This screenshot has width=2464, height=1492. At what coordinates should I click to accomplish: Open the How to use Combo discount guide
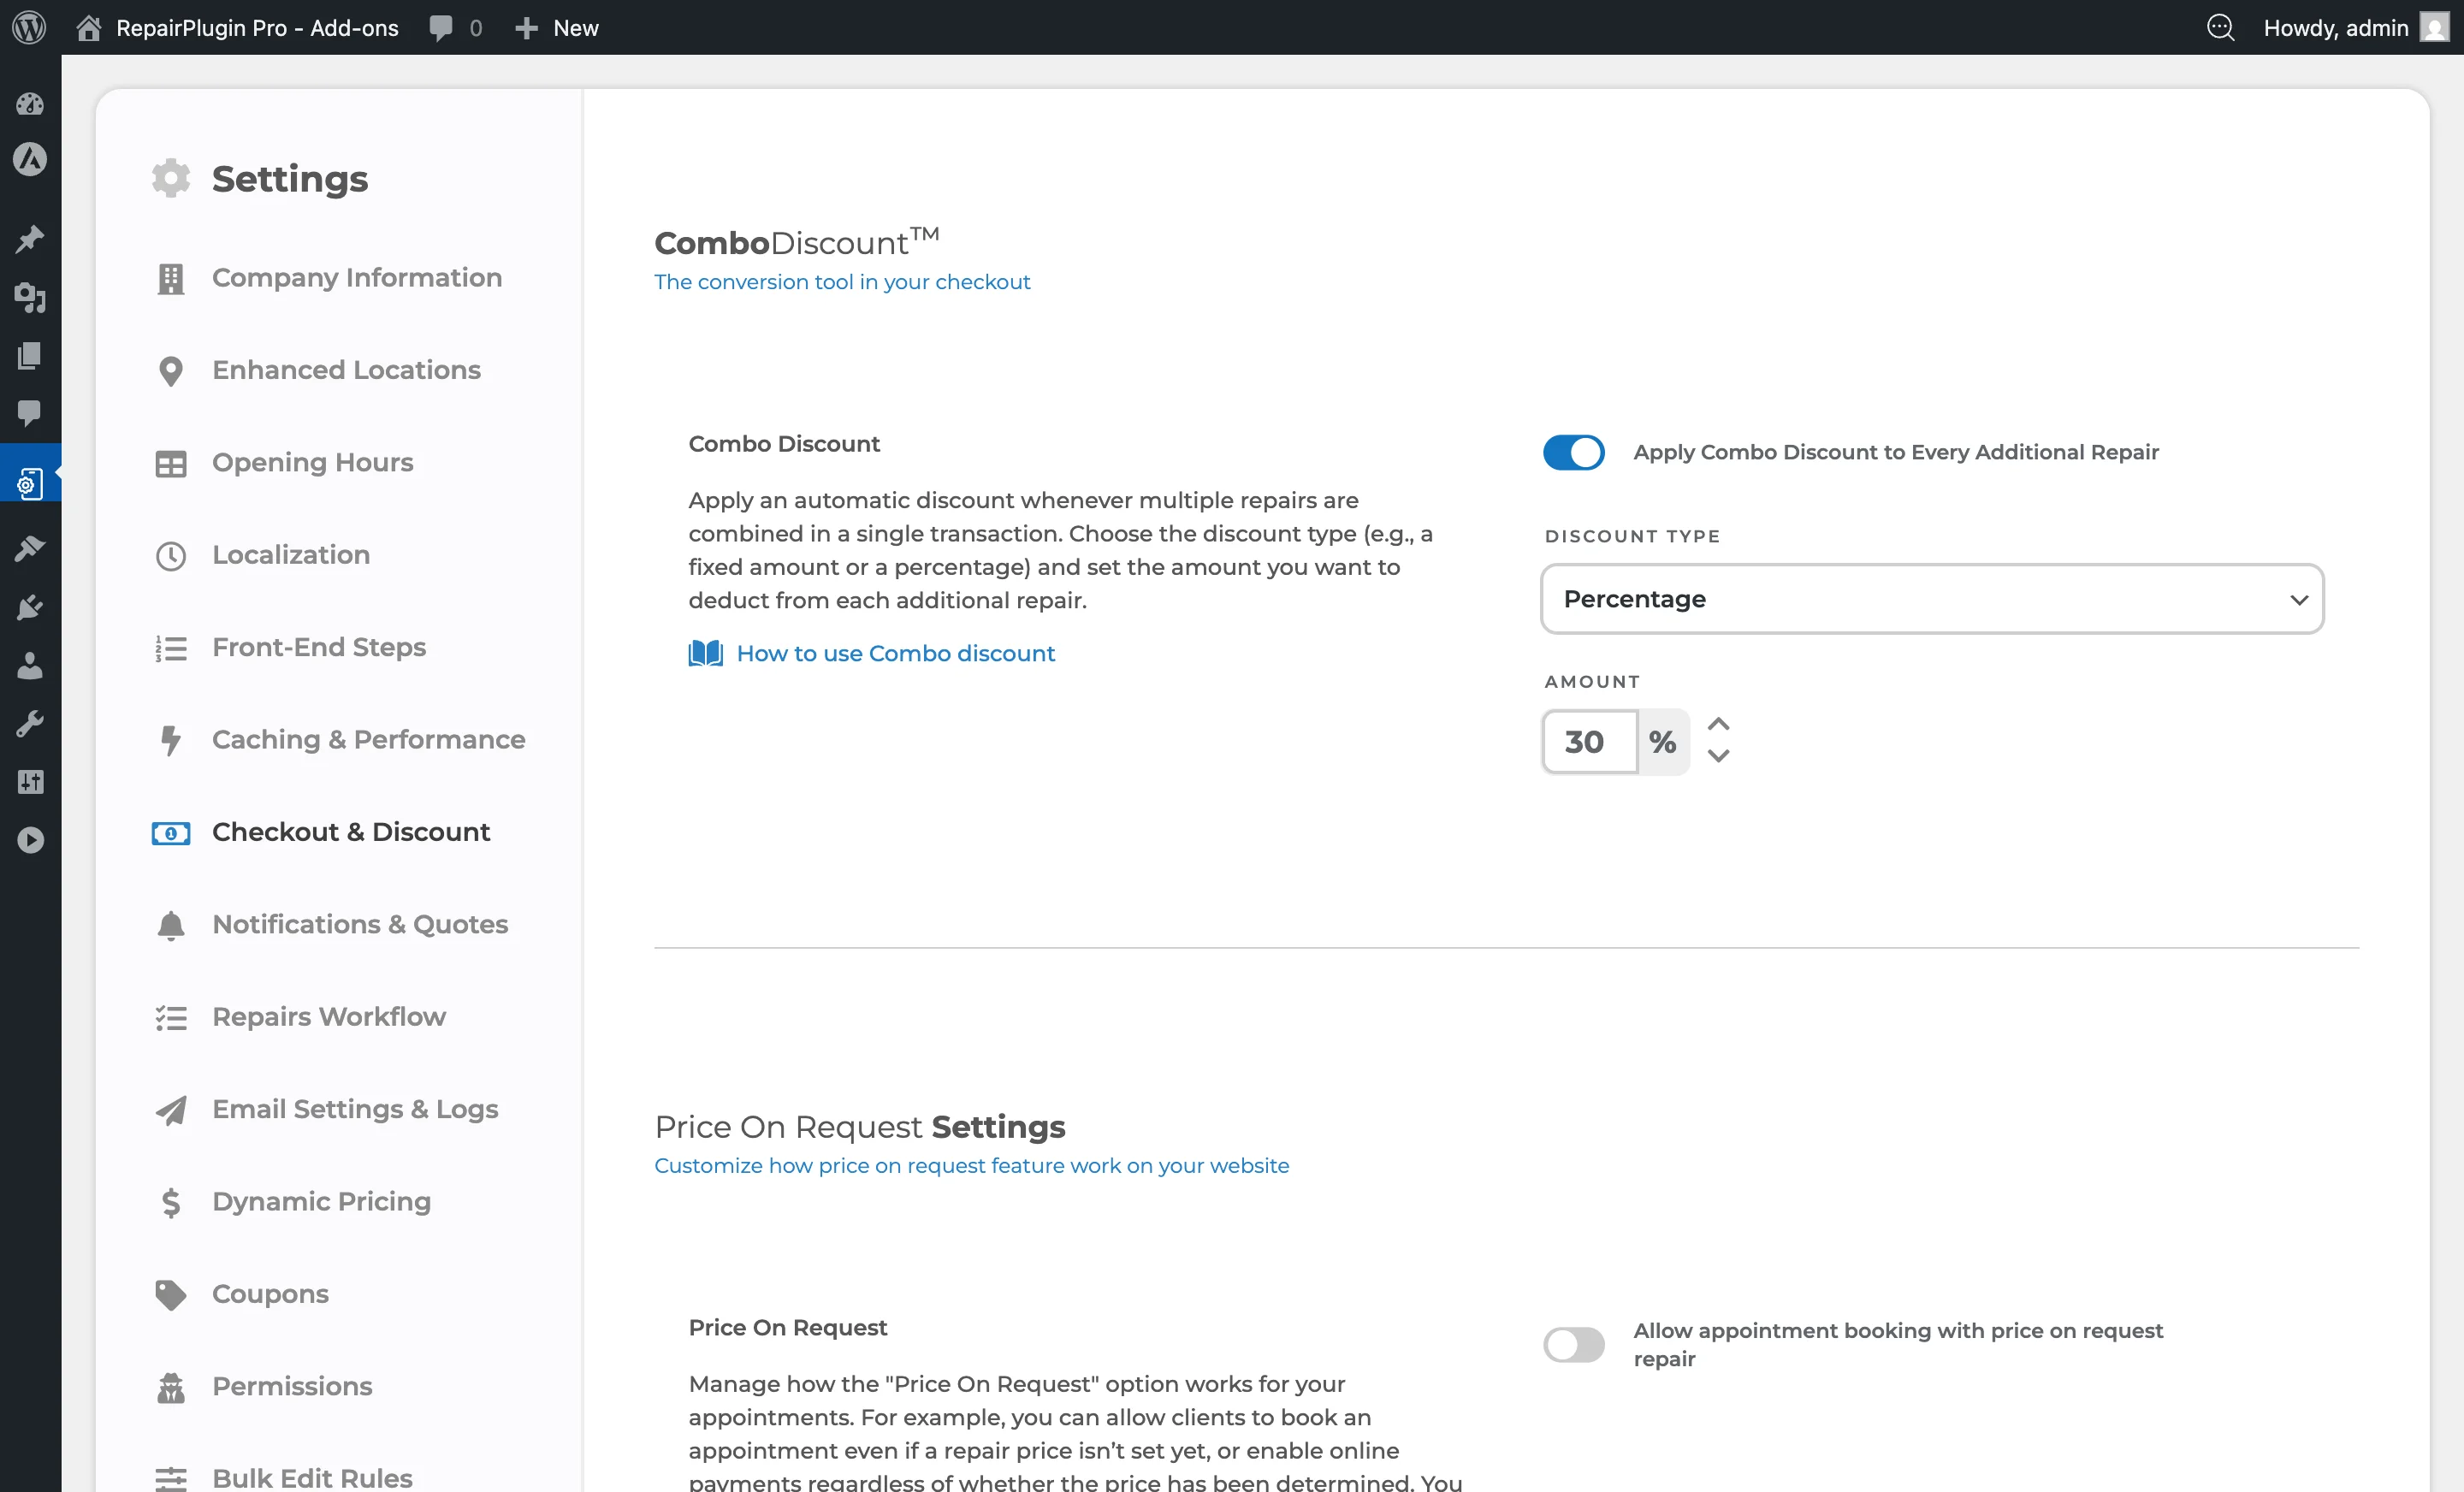895,653
